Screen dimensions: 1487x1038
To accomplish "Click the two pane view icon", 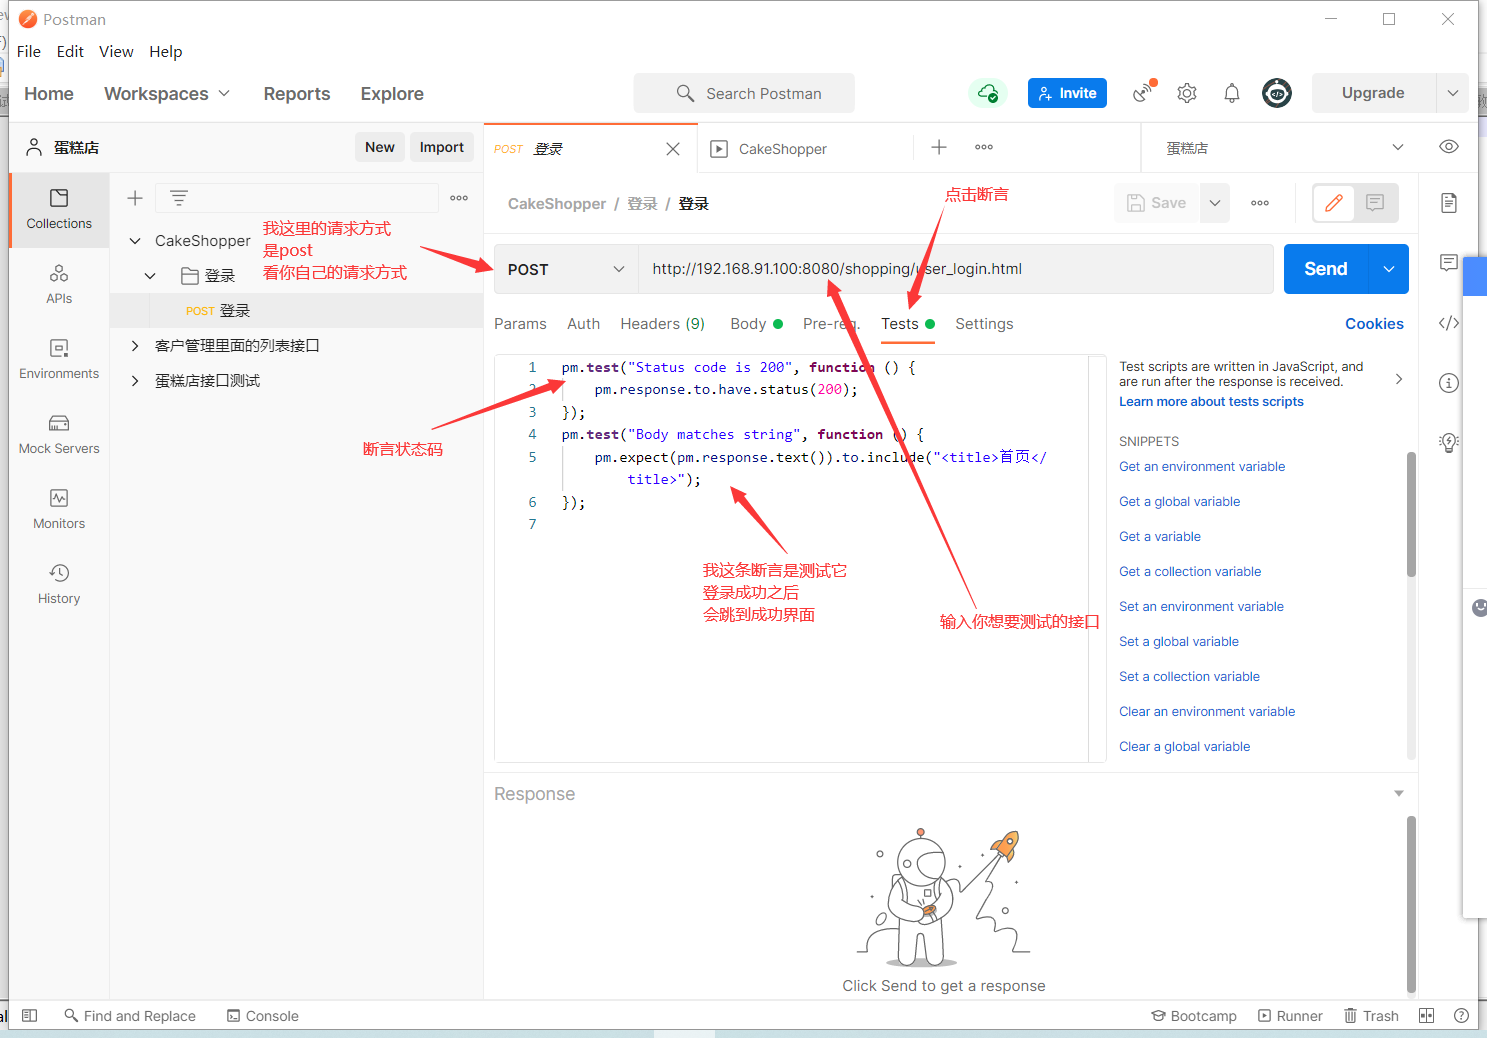I will (x=1427, y=1016).
